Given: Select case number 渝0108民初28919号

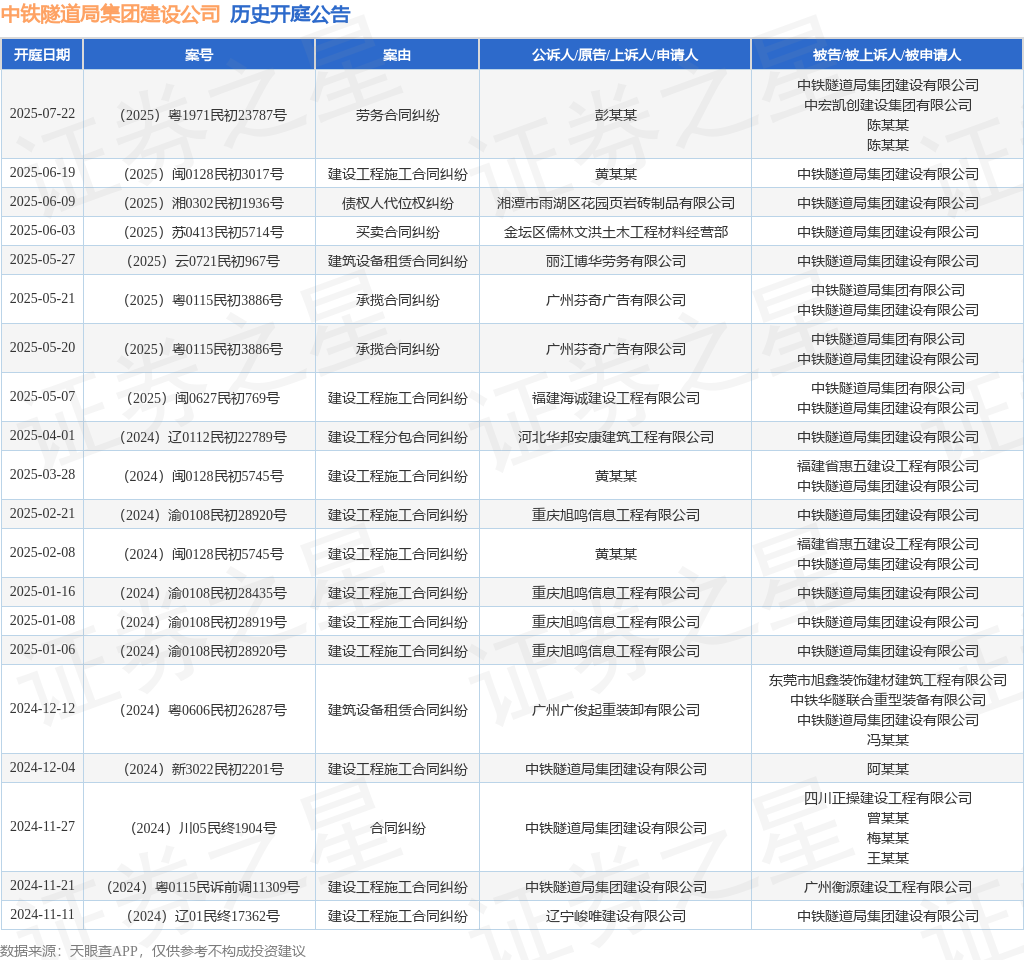Looking at the screenshot, I should (x=203, y=622).
